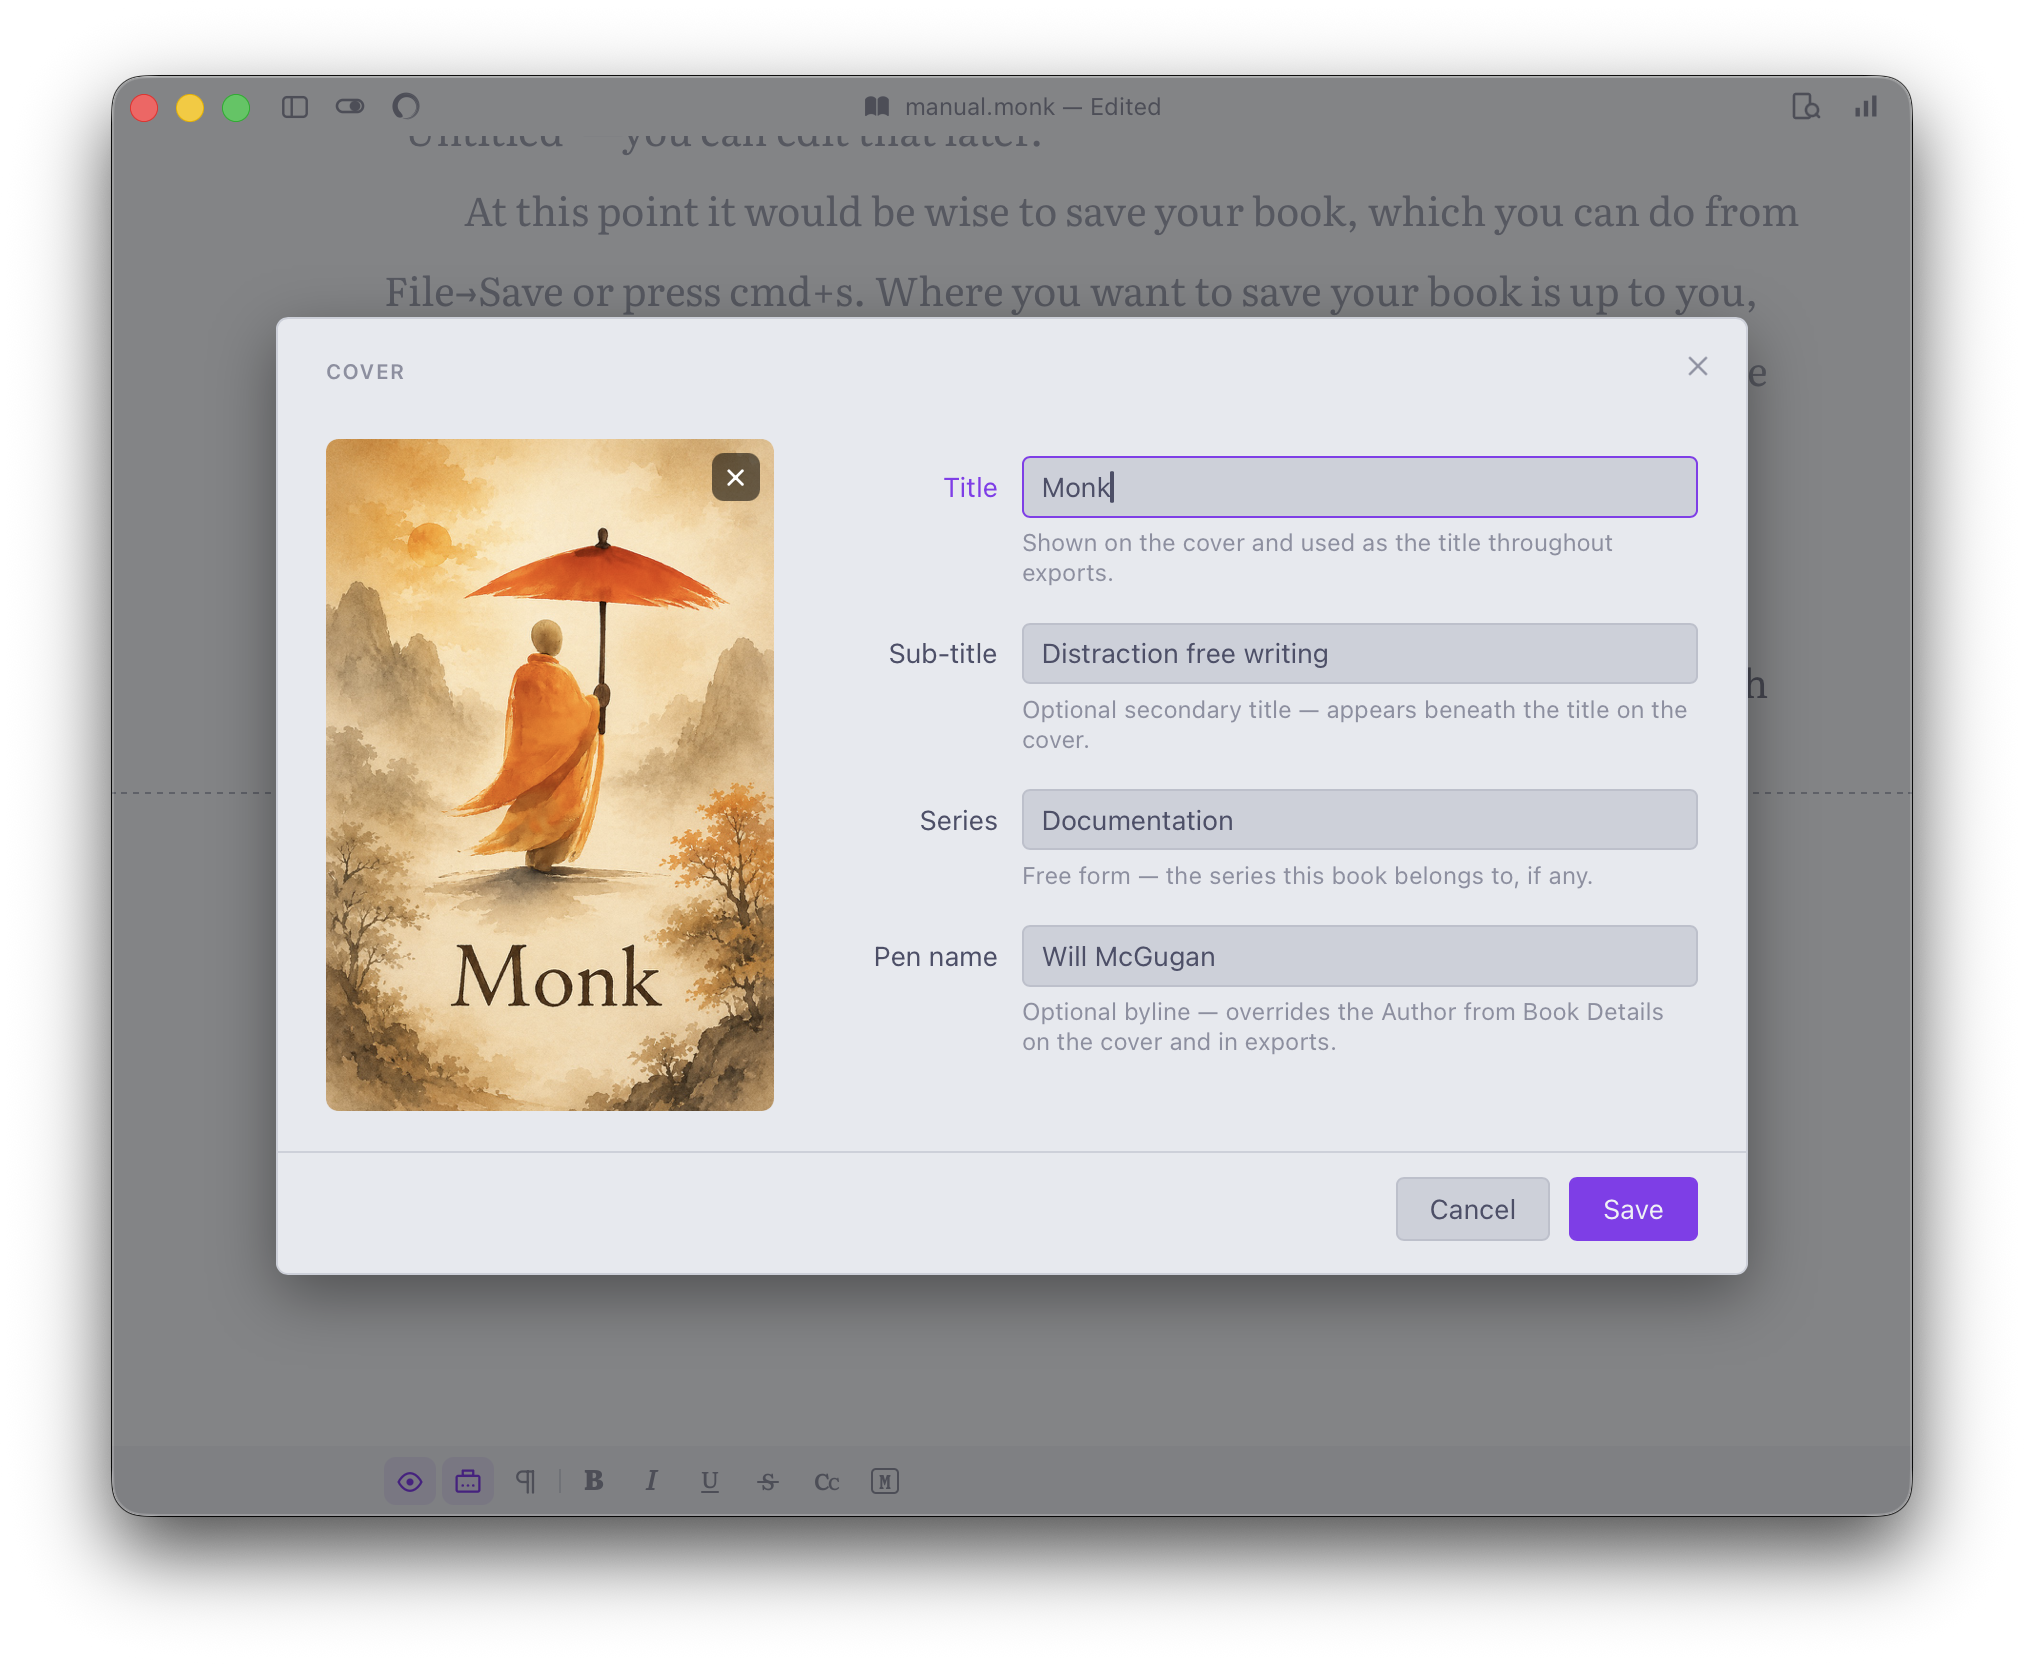Click the 'Title' label
Image resolution: width=2024 pixels, height=1664 pixels.
(970, 487)
